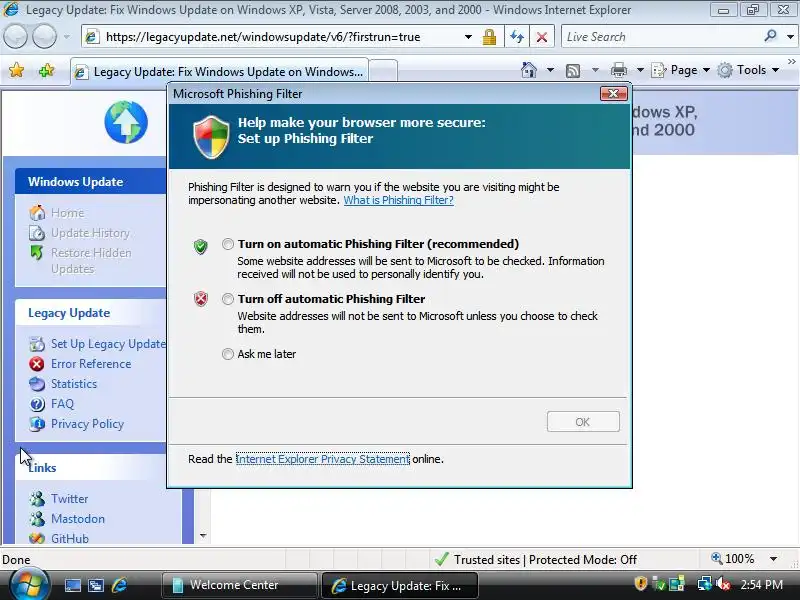This screenshot has height=600, width=800.
Task: Click the sidebar scroll down arrow
Action: 203,535
